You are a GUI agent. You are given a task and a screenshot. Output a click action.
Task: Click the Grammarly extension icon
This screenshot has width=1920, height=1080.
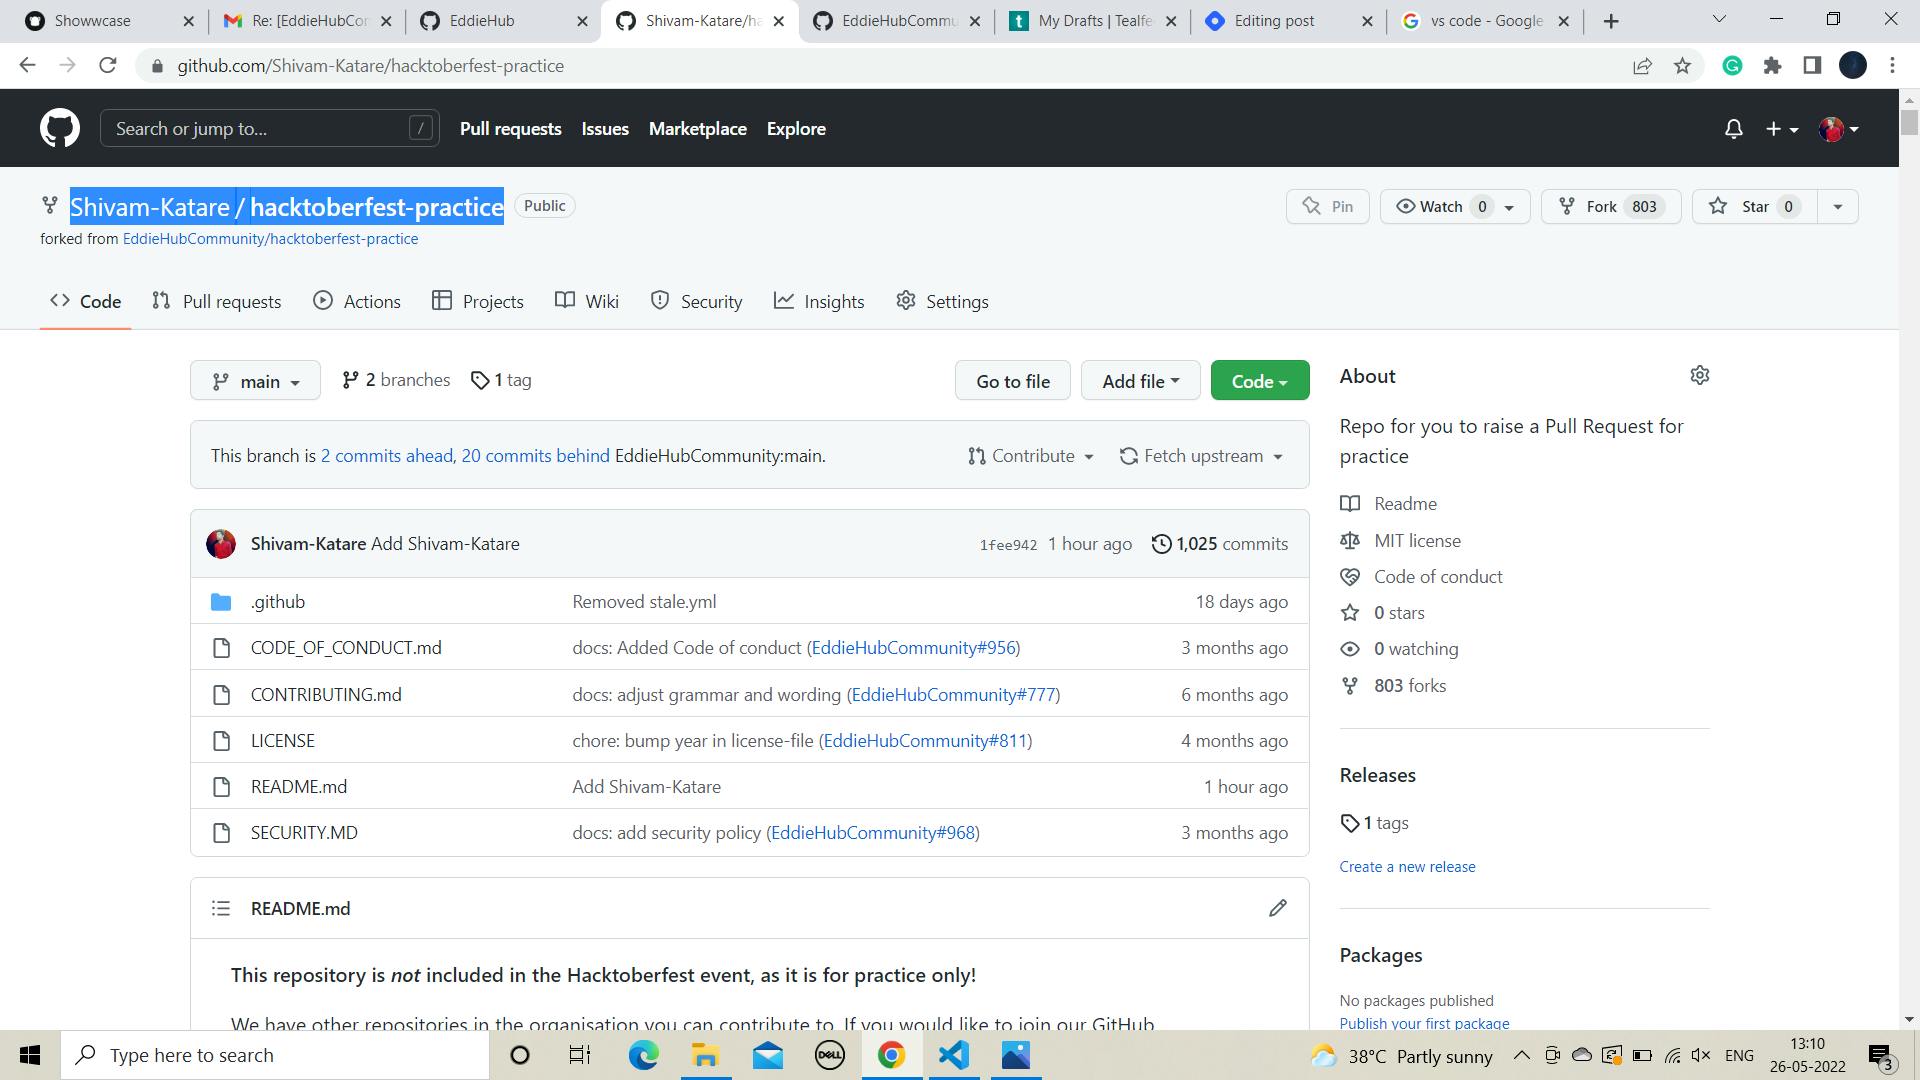1733,66
